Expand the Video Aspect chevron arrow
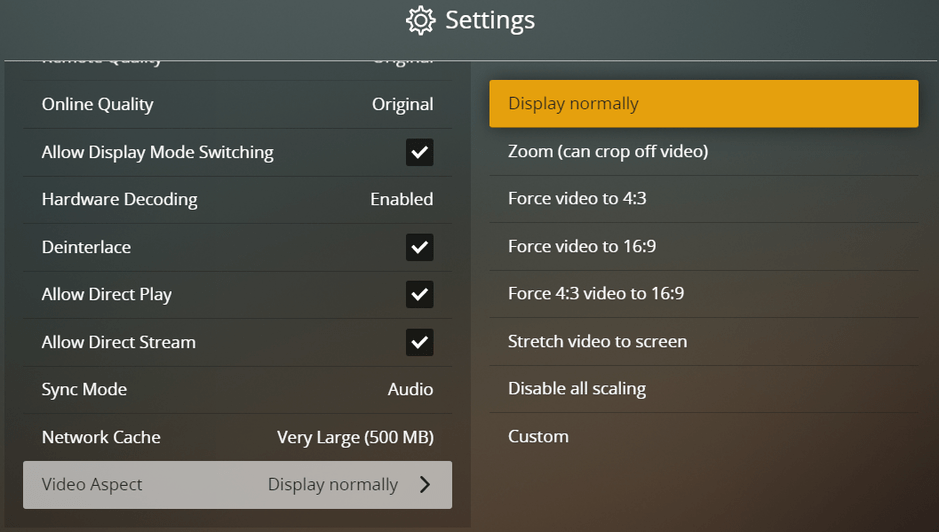 point(425,485)
